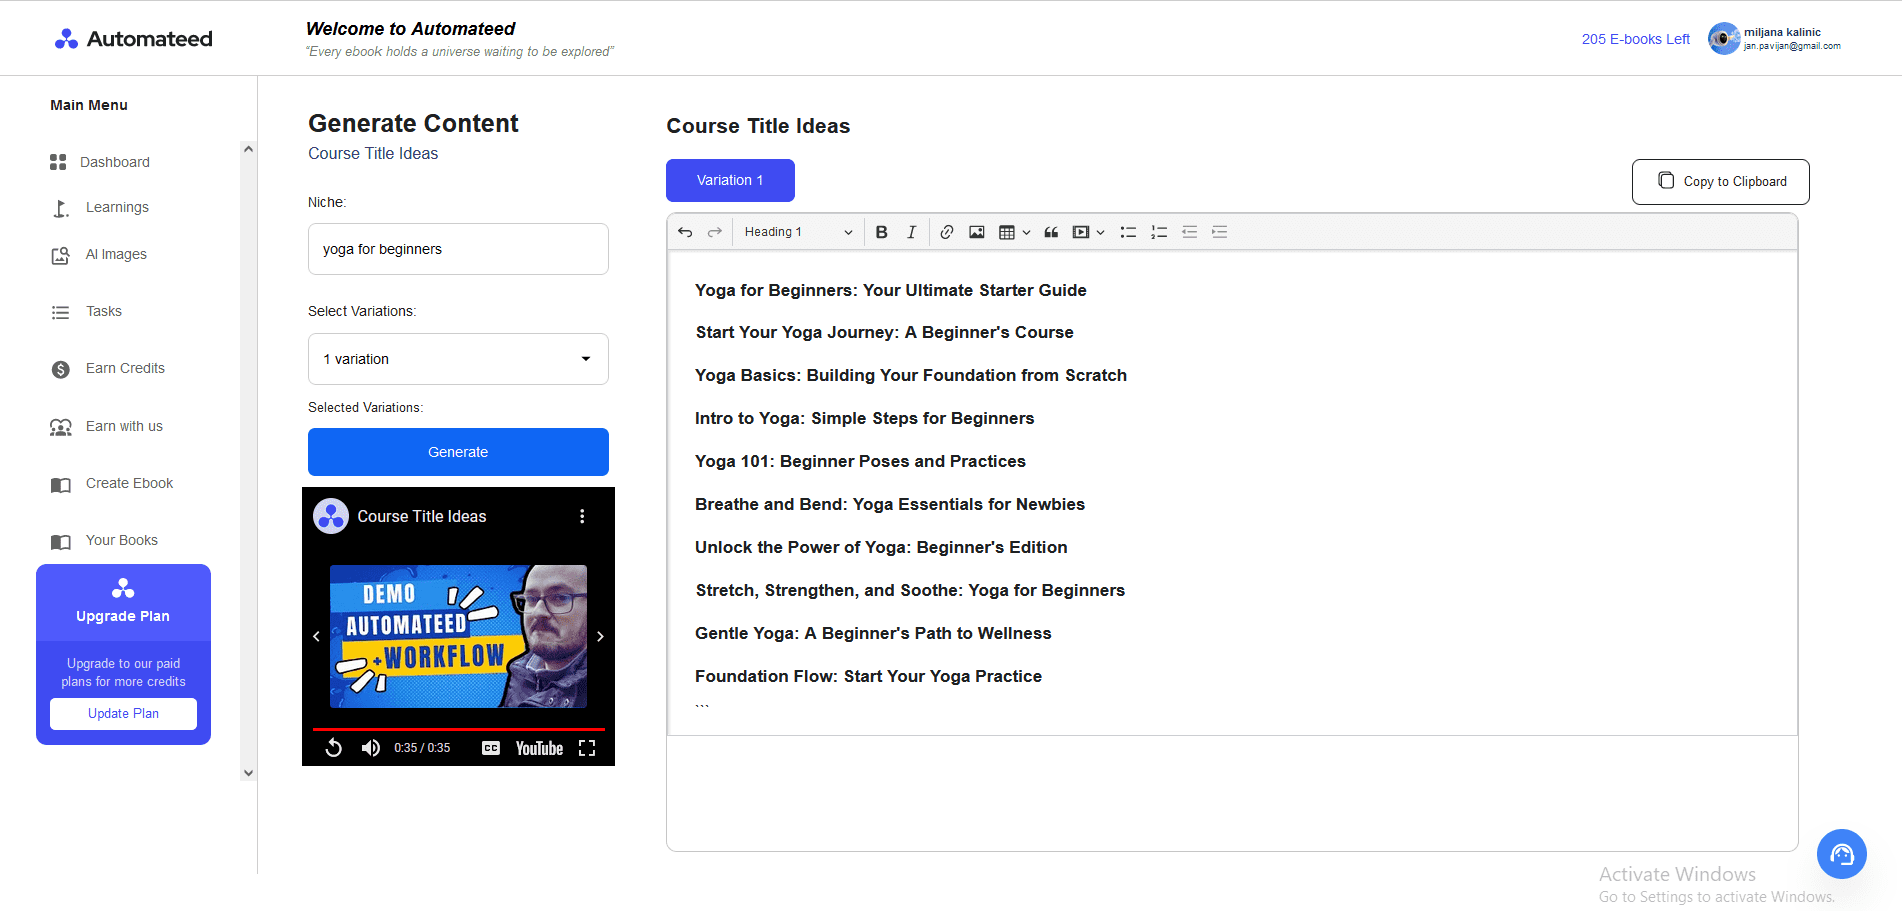Apply block quote formatting
Image resolution: width=1902 pixels, height=911 pixels.
[x=1050, y=231]
